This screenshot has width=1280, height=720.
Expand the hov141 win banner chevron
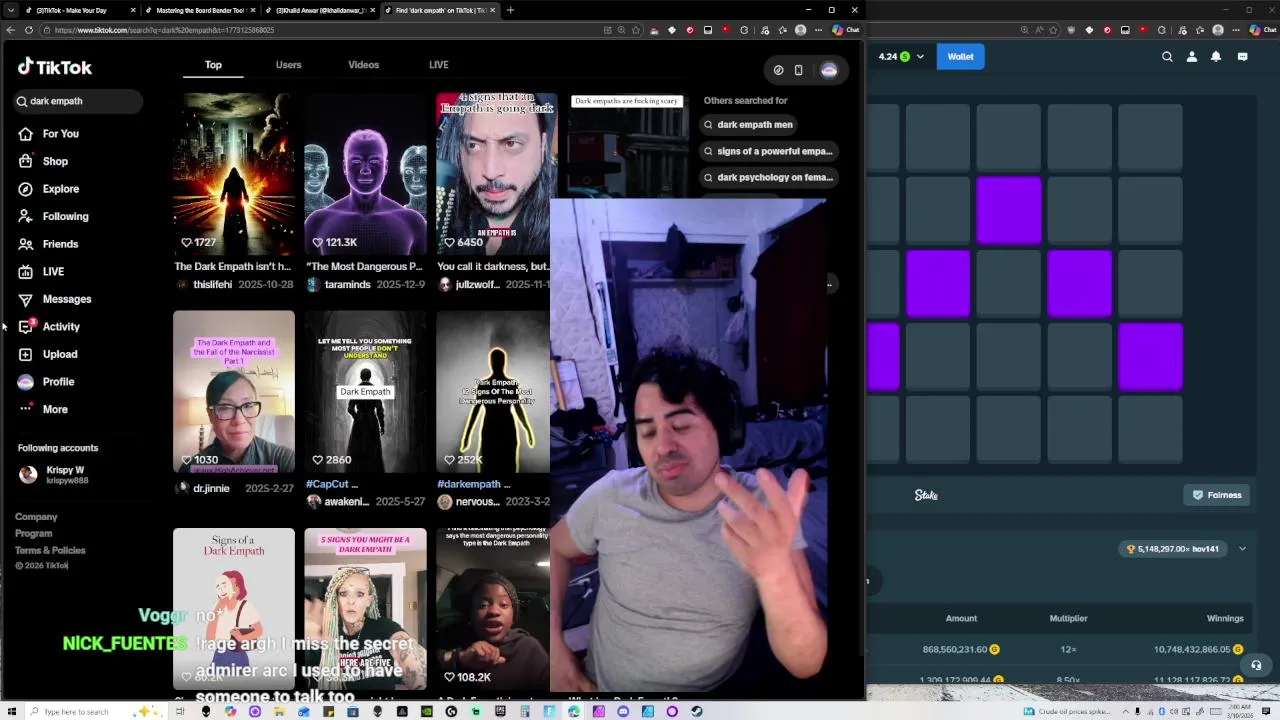pyautogui.click(x=1242, y=549)
